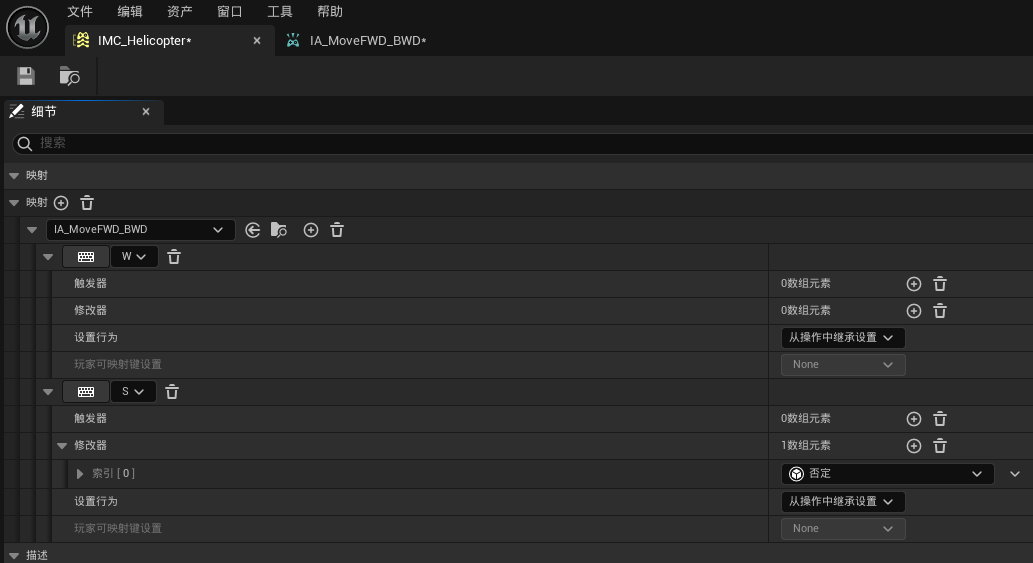This screenshot has height=563, width=1033.
Task: Add a trigger to S key
Action: pyautogui.click(x=914, y=419)
